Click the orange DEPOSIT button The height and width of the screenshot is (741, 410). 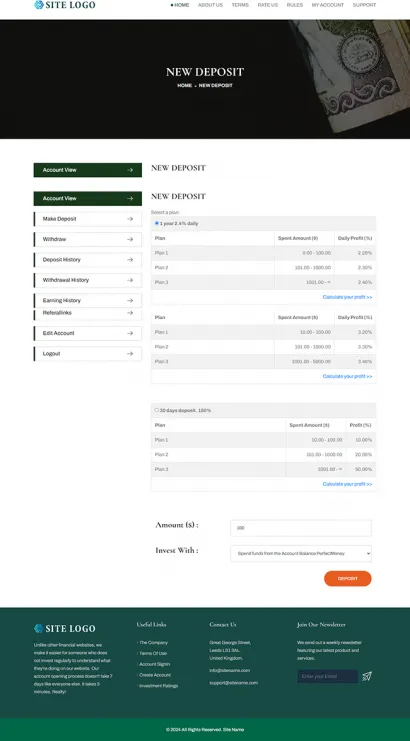click(x=348, y=578)
